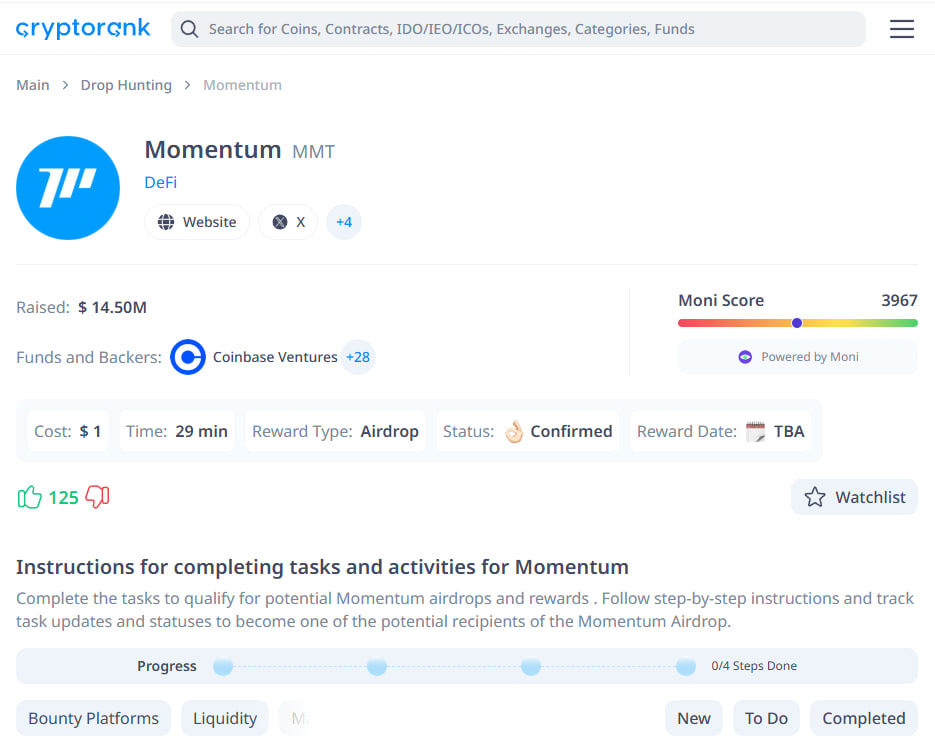Click the Moni eye logo icon
935x745 pixels.
(745, 357)
